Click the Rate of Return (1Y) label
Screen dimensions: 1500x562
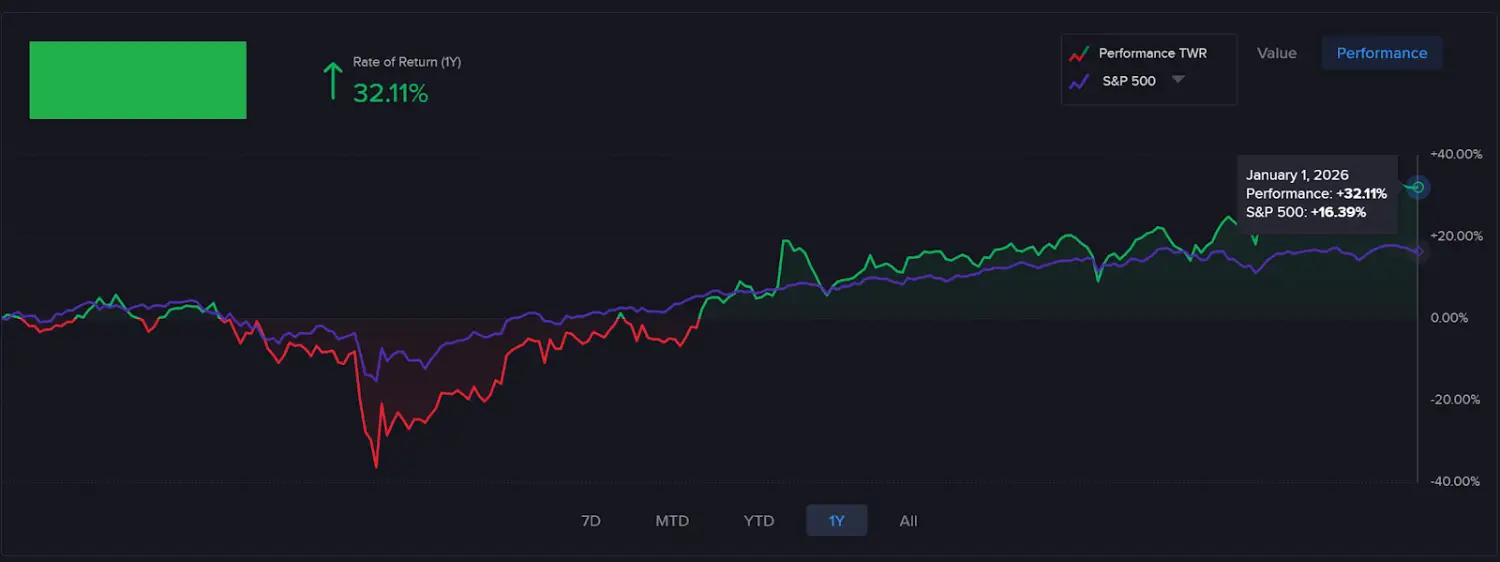coord(406,62)
